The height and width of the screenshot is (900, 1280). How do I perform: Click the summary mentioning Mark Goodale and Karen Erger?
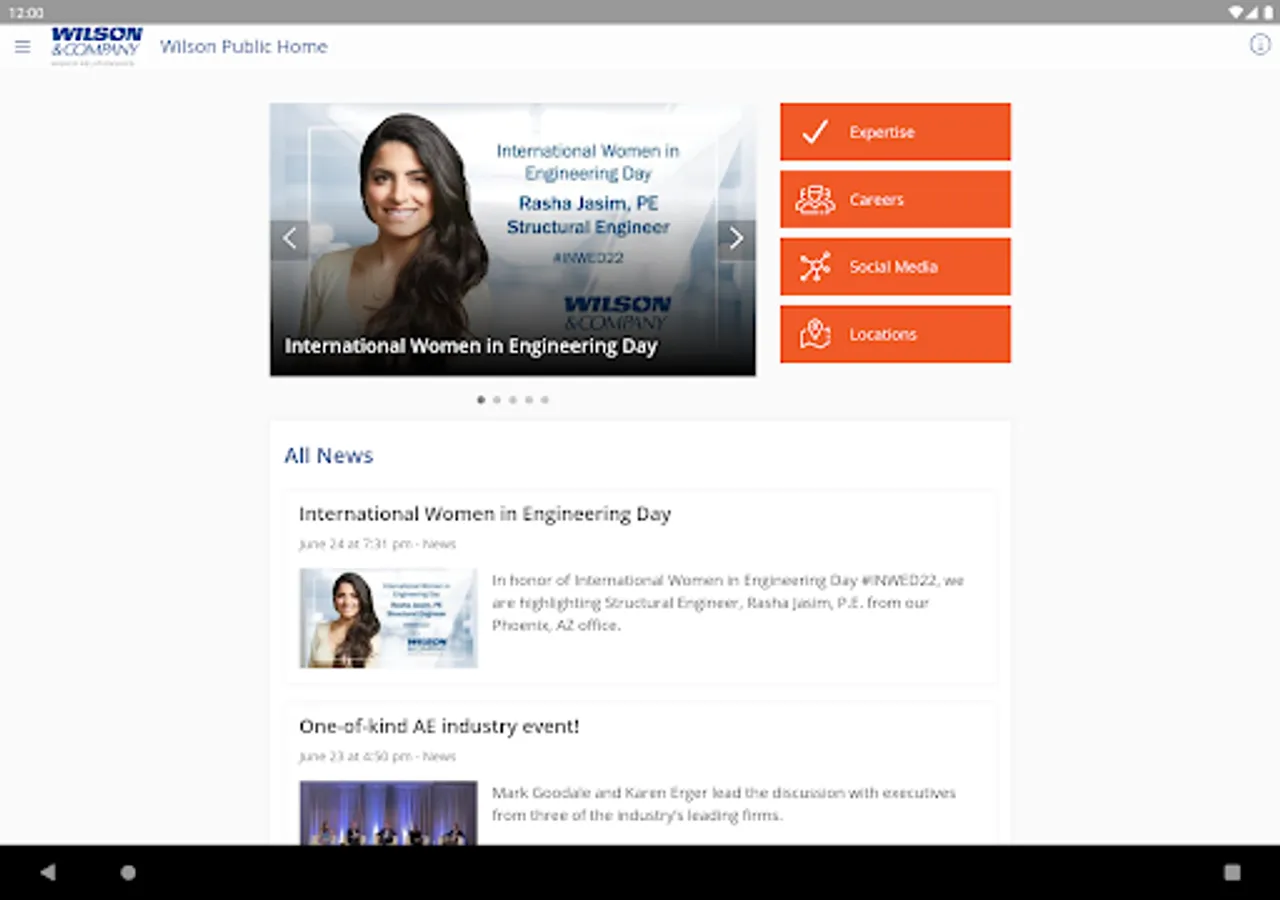(724, 804)
